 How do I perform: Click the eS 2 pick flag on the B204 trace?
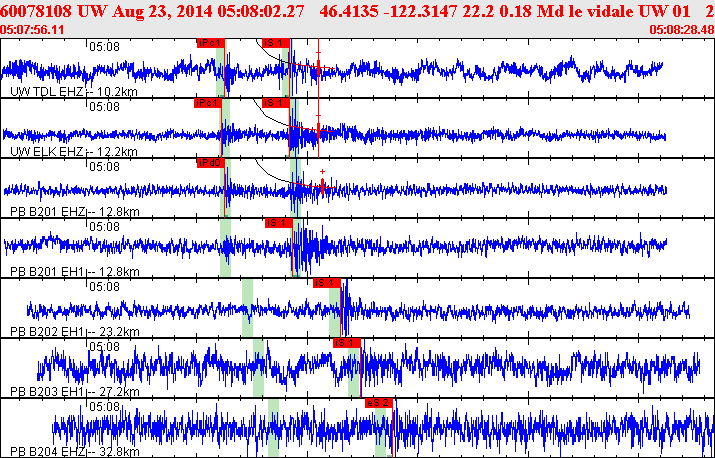tap(379, 403)
